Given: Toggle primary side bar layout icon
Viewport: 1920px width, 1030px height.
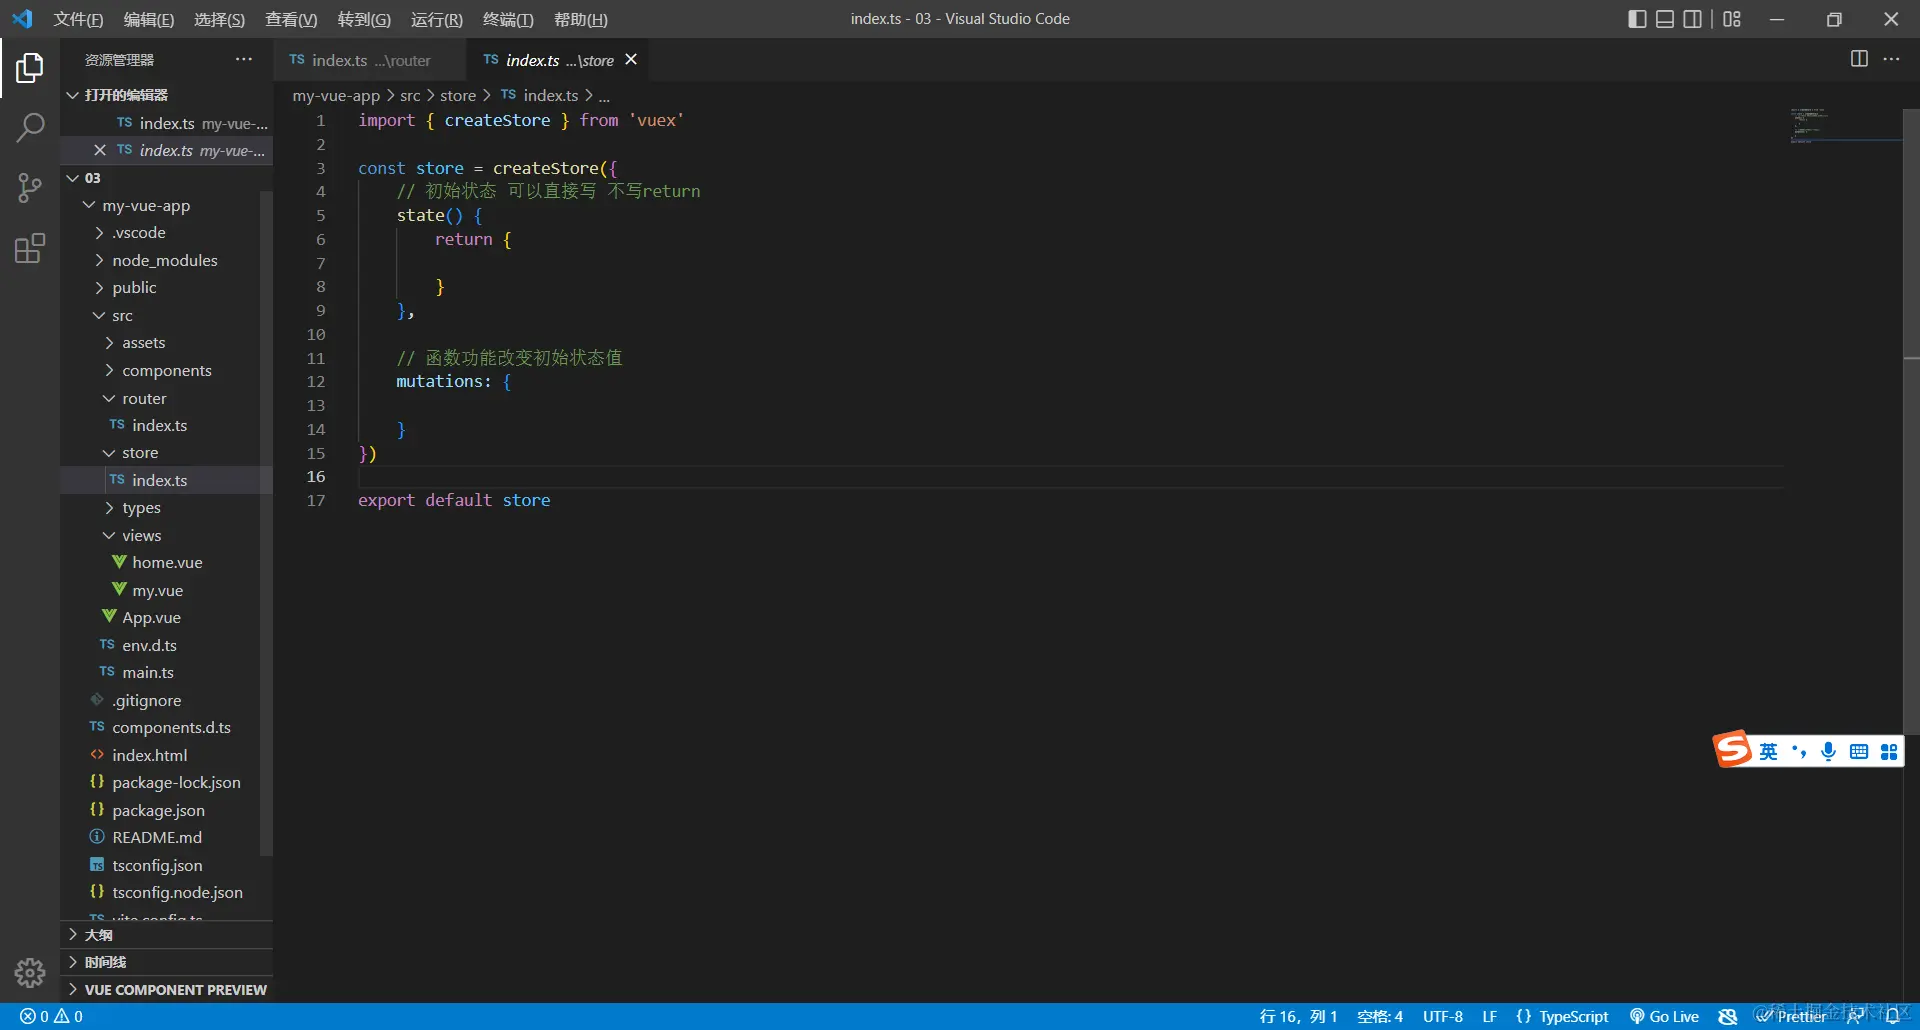Looking at the screenshot, I should click(x=1637, y=19).
